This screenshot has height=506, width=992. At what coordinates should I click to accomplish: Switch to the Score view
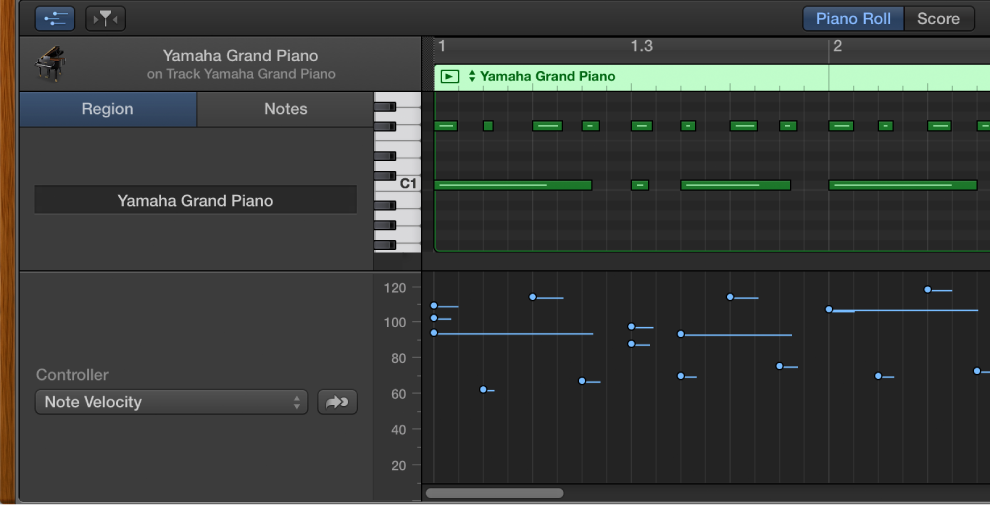tap(938, 19)
